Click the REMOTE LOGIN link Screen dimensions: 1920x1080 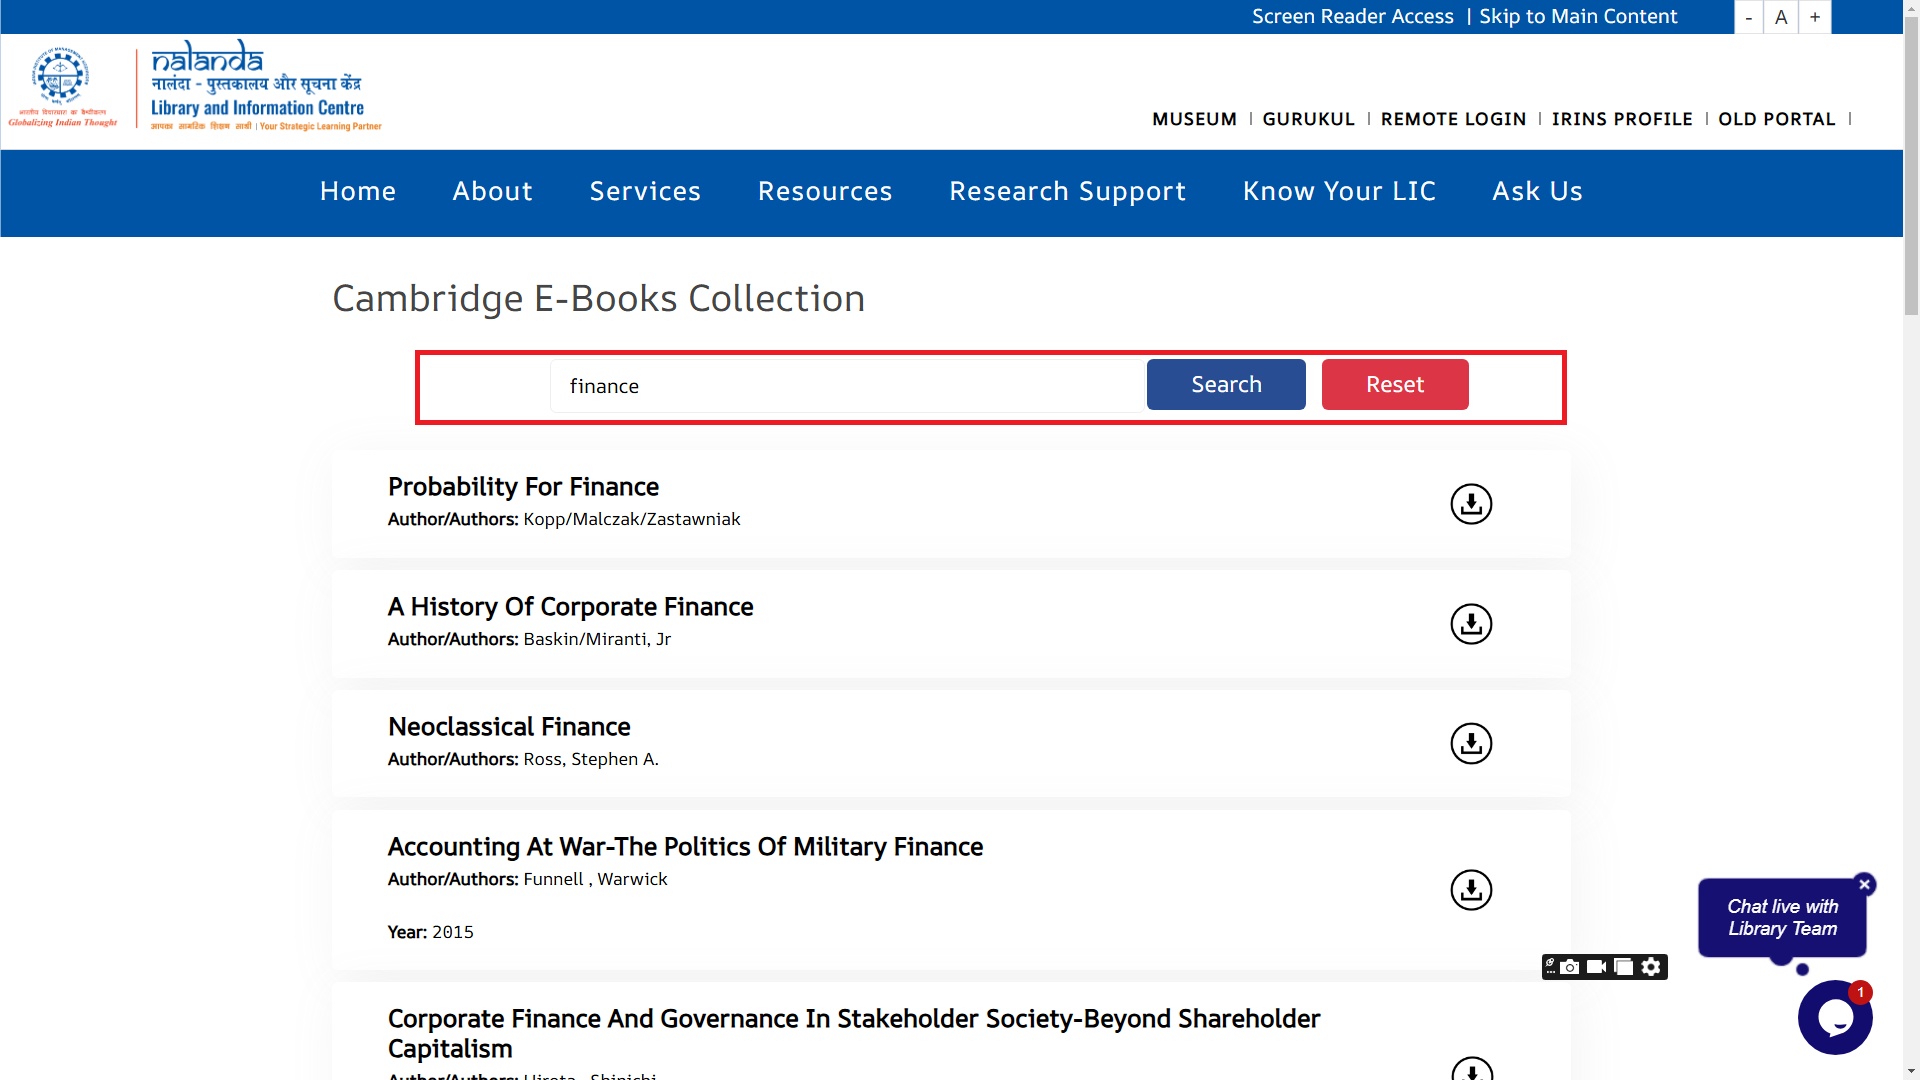pos(1453,119)
